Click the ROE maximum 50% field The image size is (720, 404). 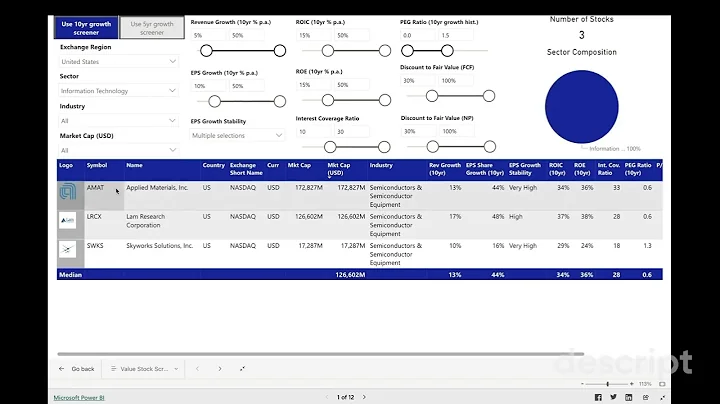[x=352, y=85]
